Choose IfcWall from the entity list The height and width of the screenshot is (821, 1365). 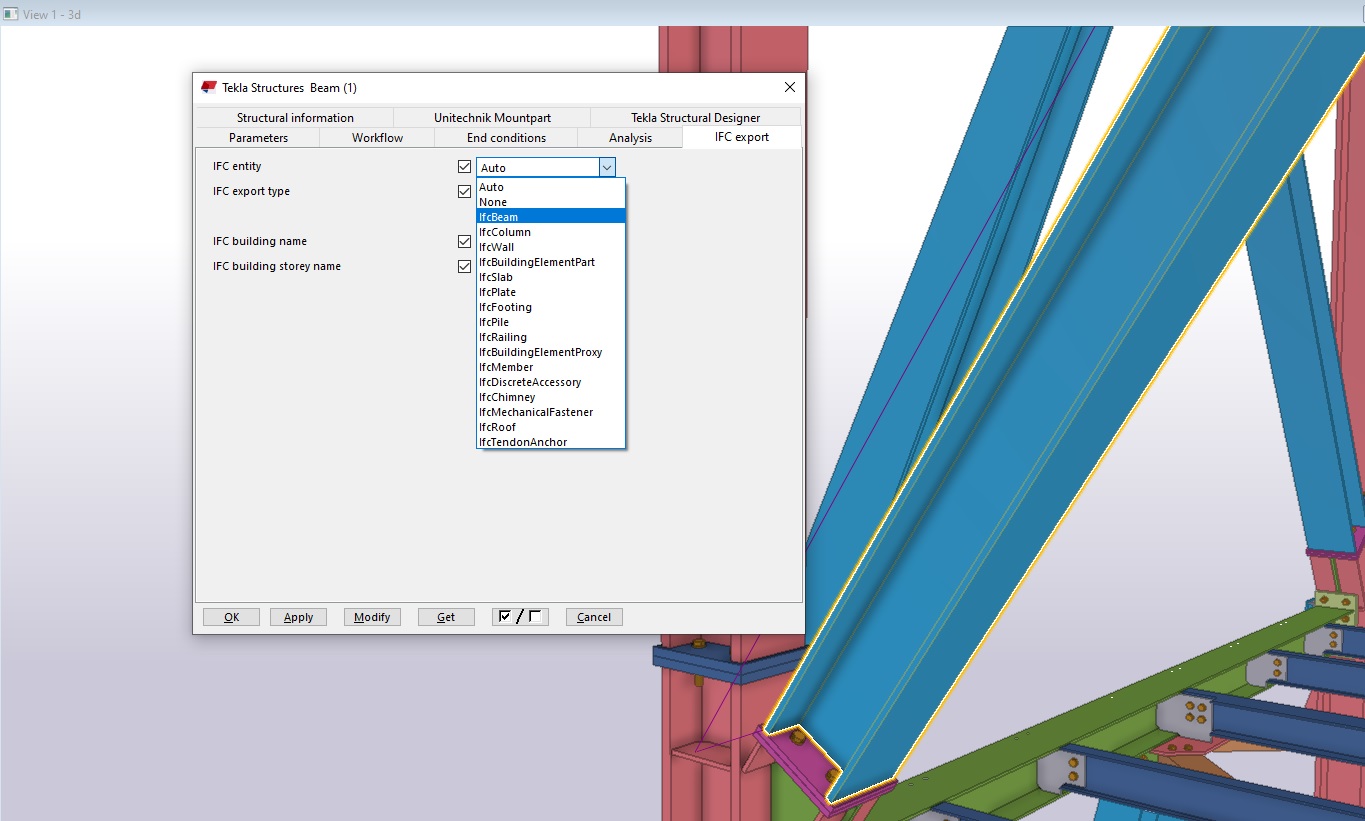tap(551, 247)
